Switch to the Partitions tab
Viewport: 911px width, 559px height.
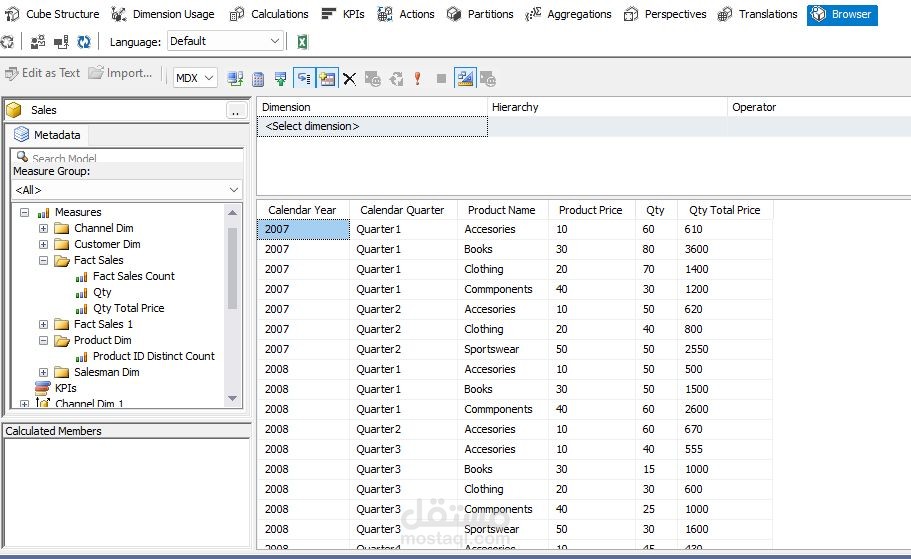pos(480,14)
